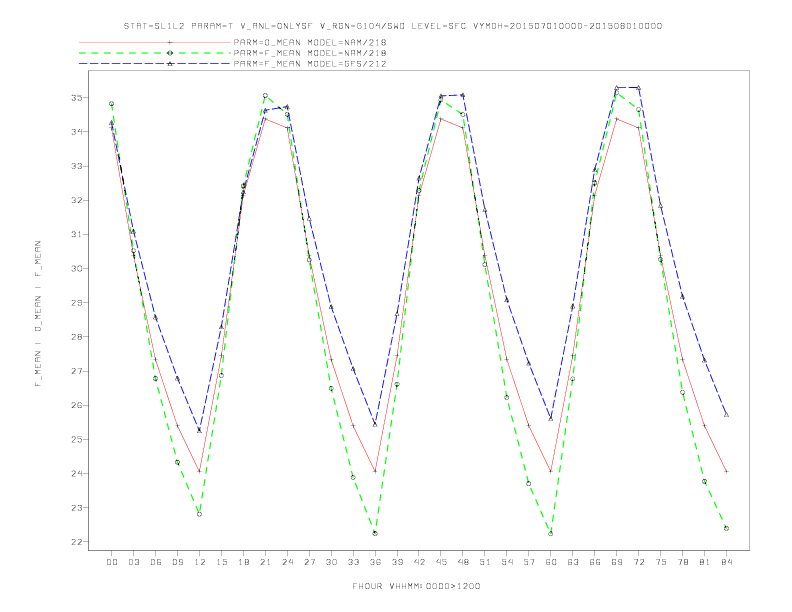The height and width of the screenshot is (612, 792).
Task: Click x-axis forecast hour label 48
Action: (463, 562)
